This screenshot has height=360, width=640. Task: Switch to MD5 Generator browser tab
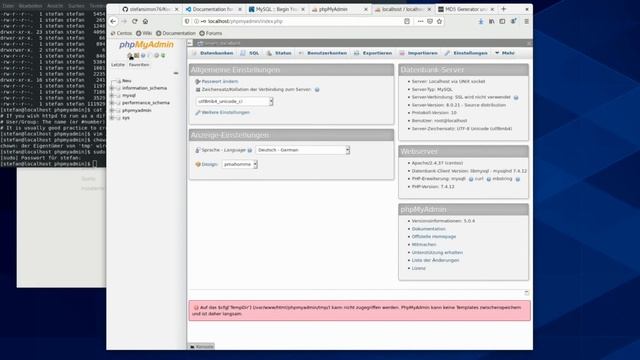[466, 9]
